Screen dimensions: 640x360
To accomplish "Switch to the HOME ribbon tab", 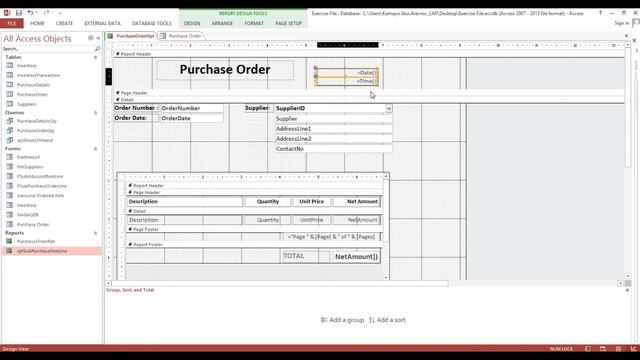I will [37, 23].
